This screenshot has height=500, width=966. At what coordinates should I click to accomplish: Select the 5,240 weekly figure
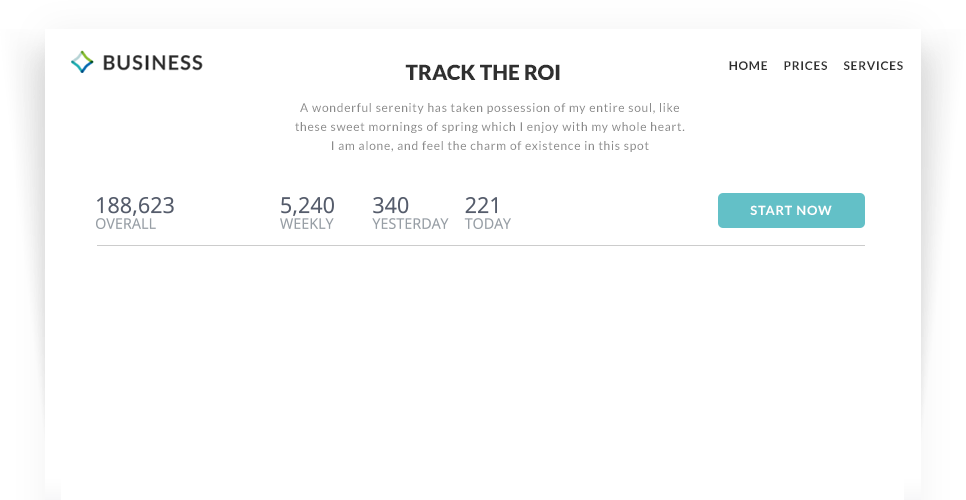(x=307, y=206)
